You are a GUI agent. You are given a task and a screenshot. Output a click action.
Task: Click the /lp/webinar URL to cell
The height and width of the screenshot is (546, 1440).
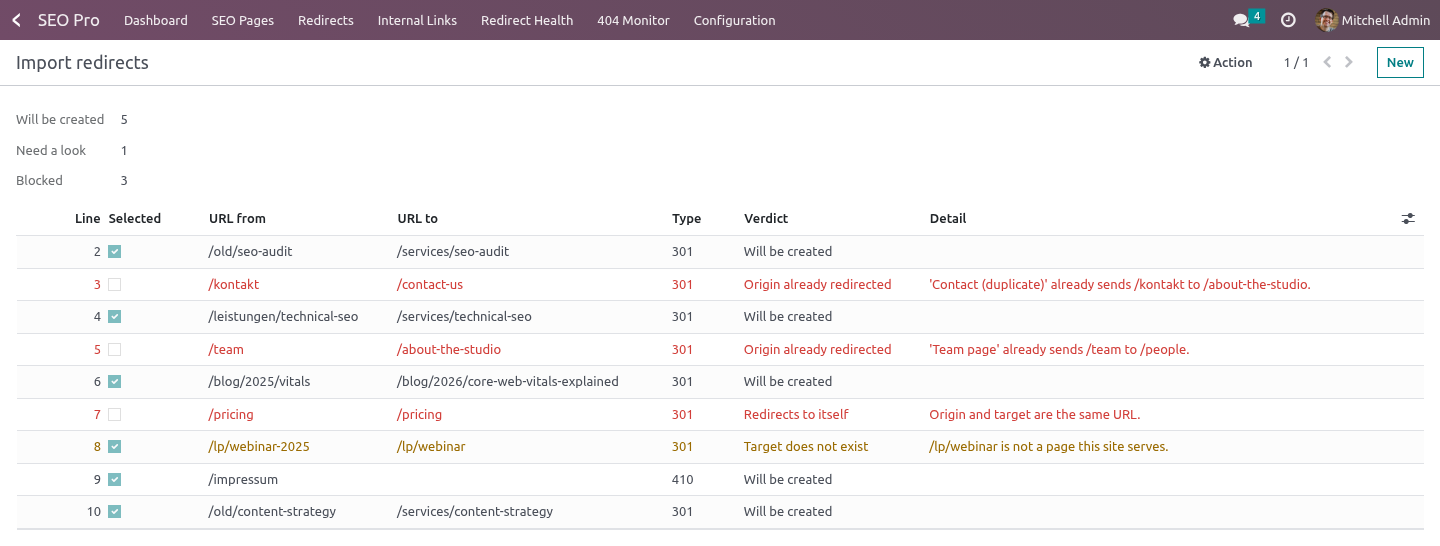[431, 447]
